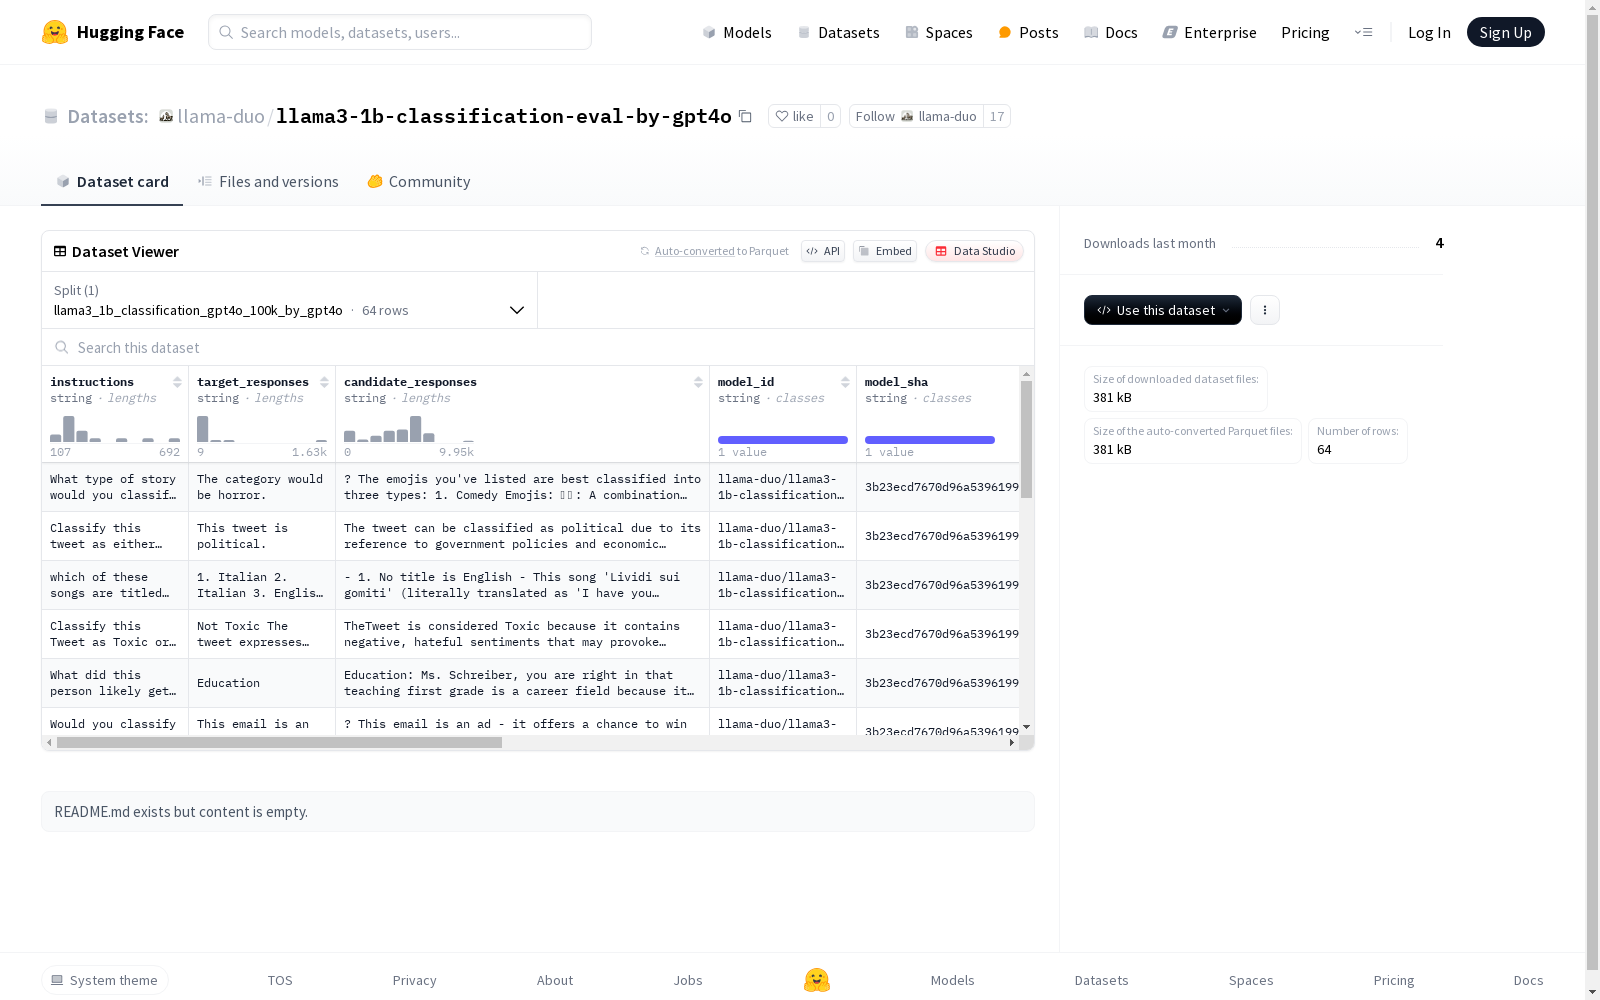
Task: Open the Community tab
Action: (x=419, y=181)
